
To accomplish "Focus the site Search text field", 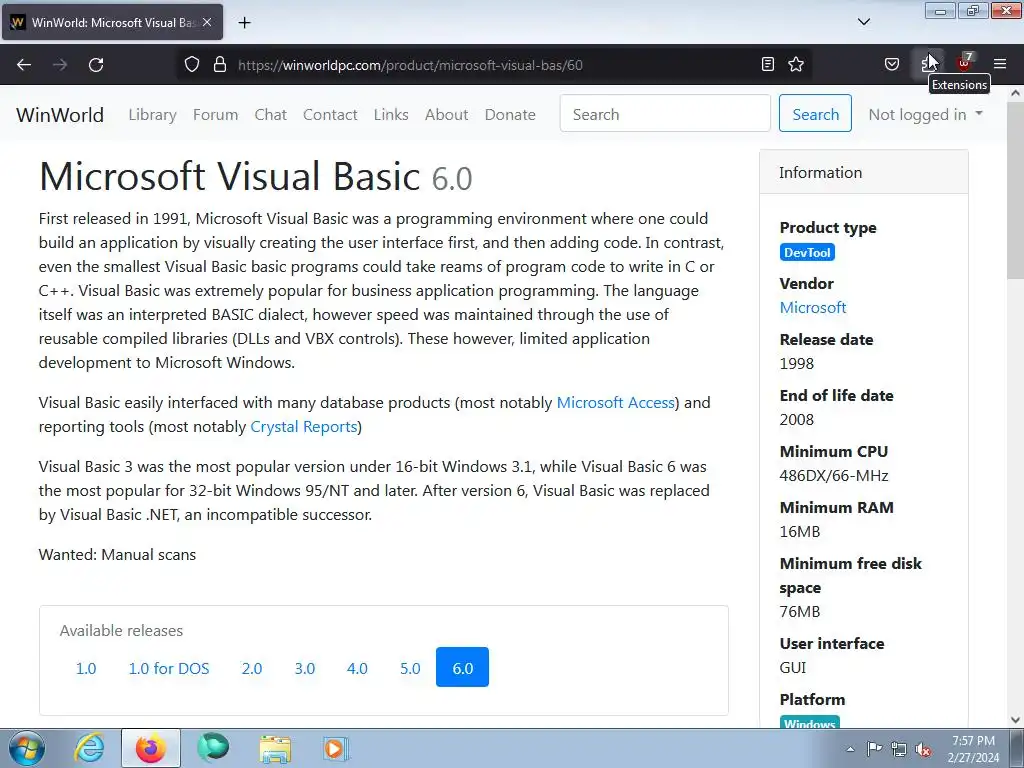I will [x=665, y=113].
